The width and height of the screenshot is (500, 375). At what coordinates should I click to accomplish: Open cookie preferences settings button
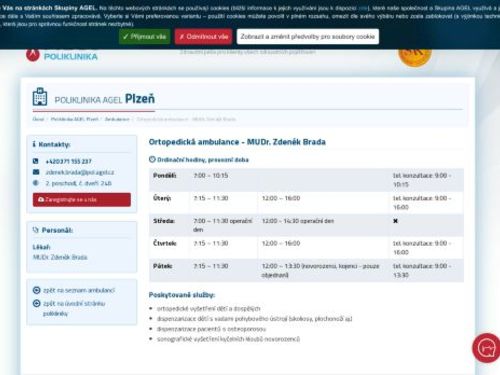tap(308, 37)
